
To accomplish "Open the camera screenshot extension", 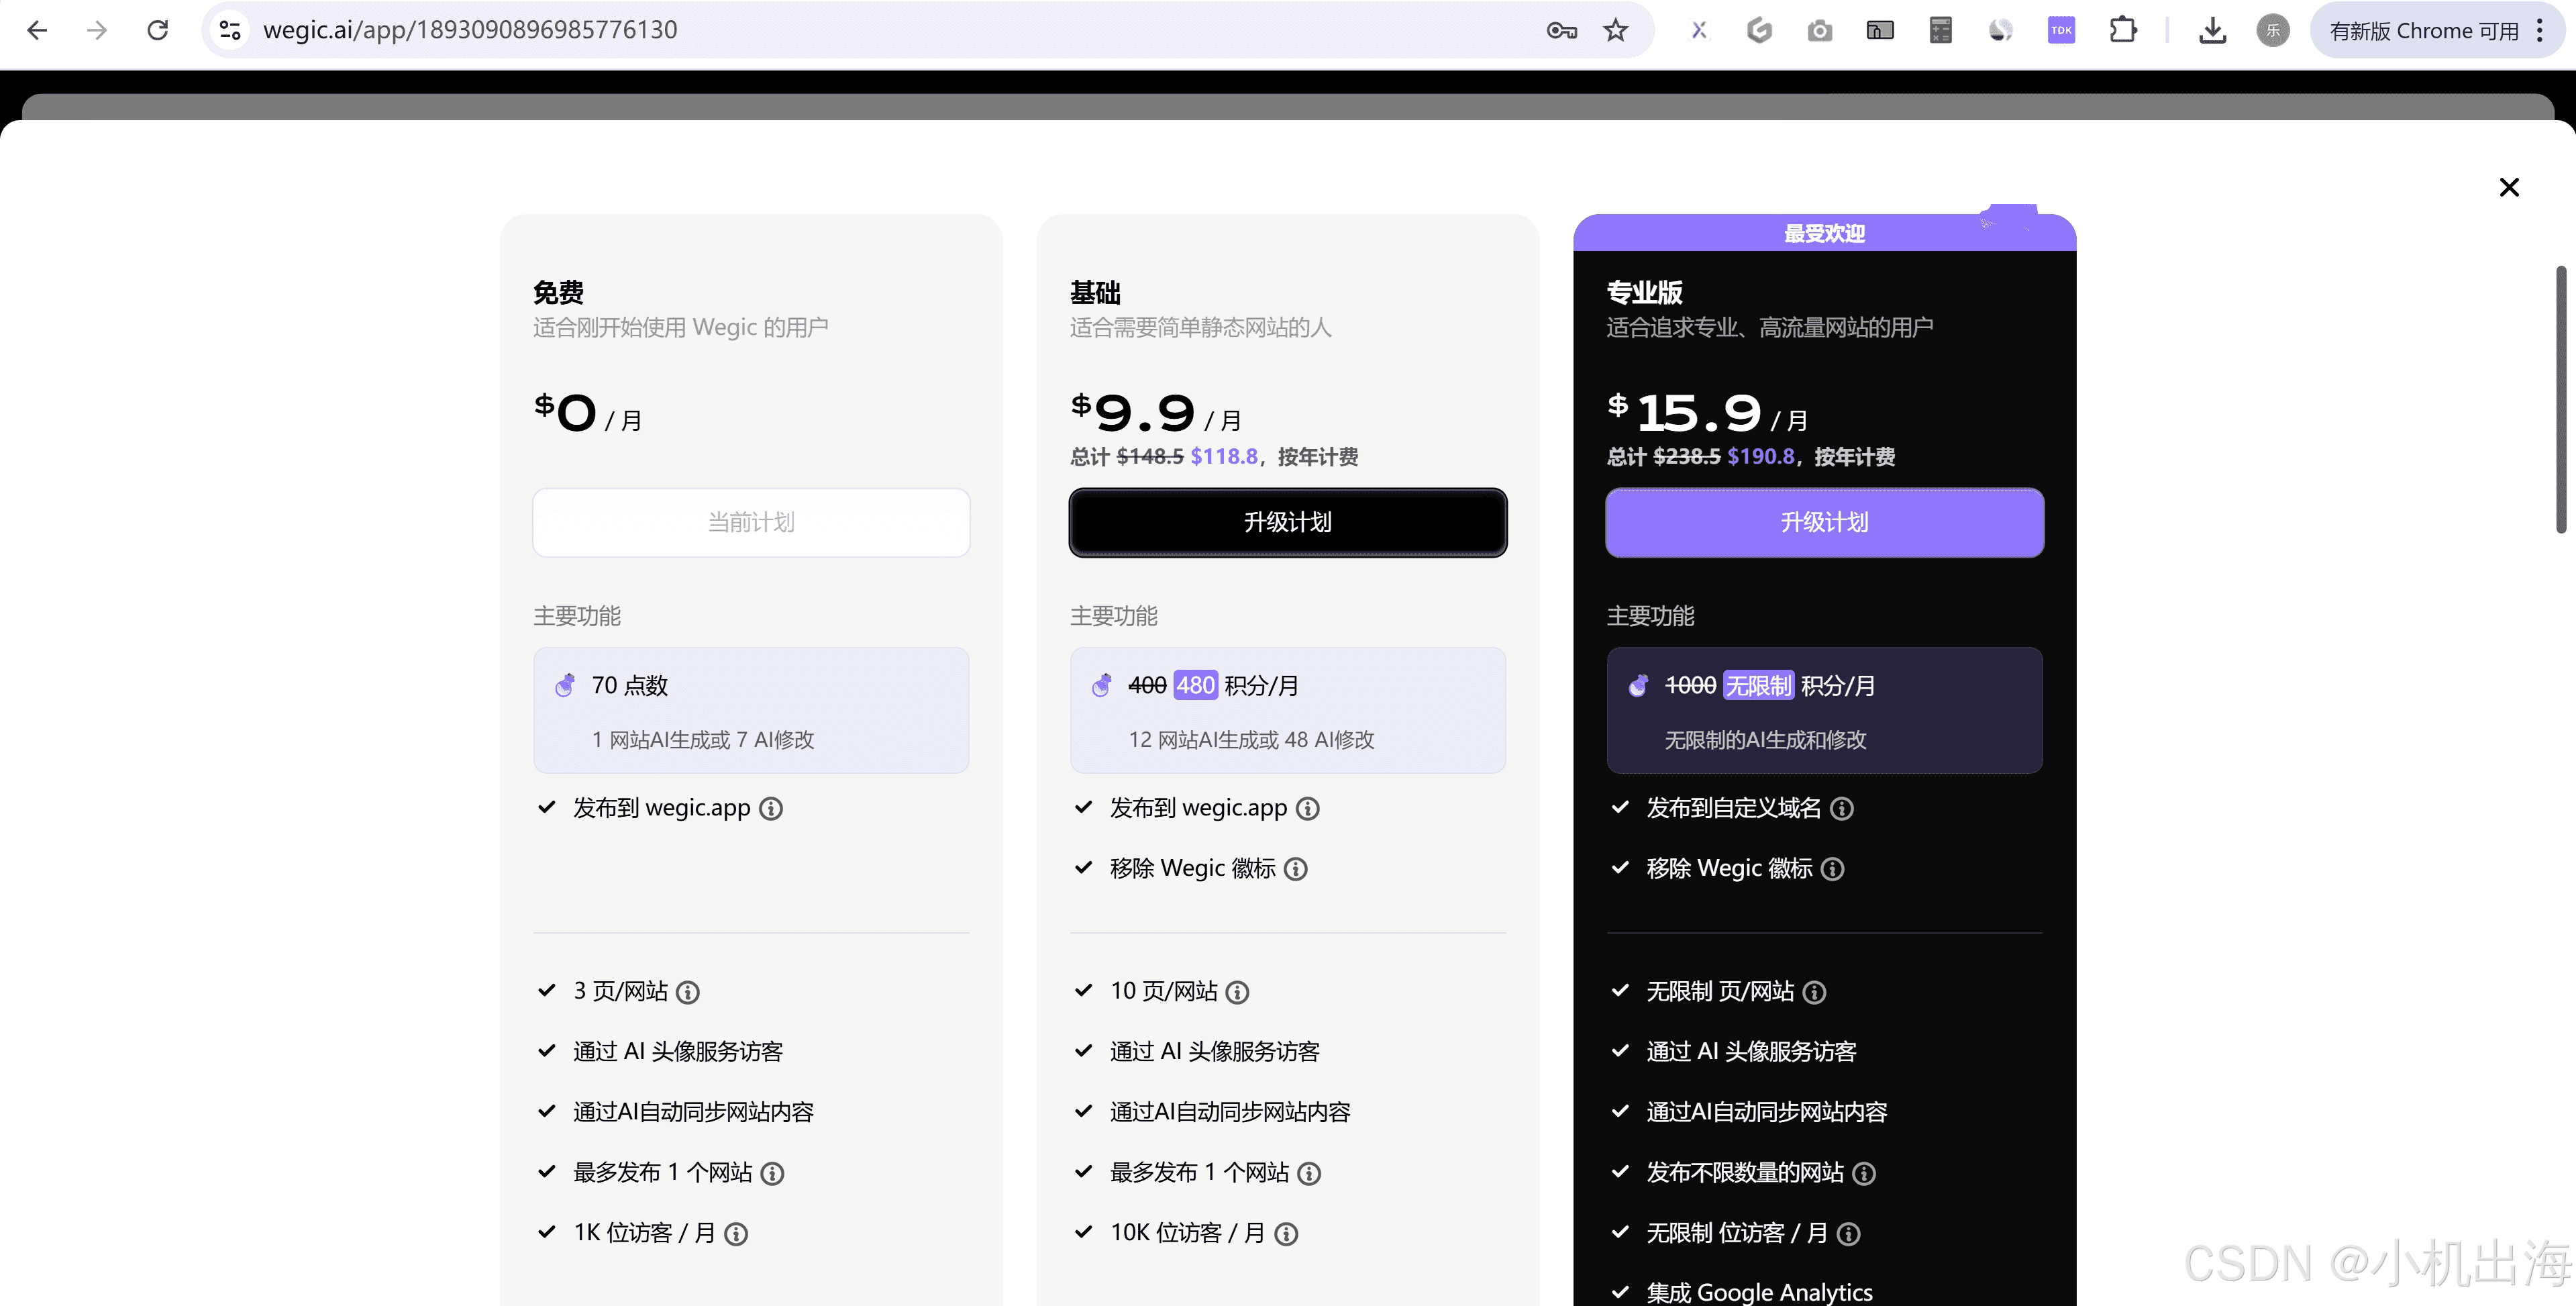I will tap(1820, 30).
